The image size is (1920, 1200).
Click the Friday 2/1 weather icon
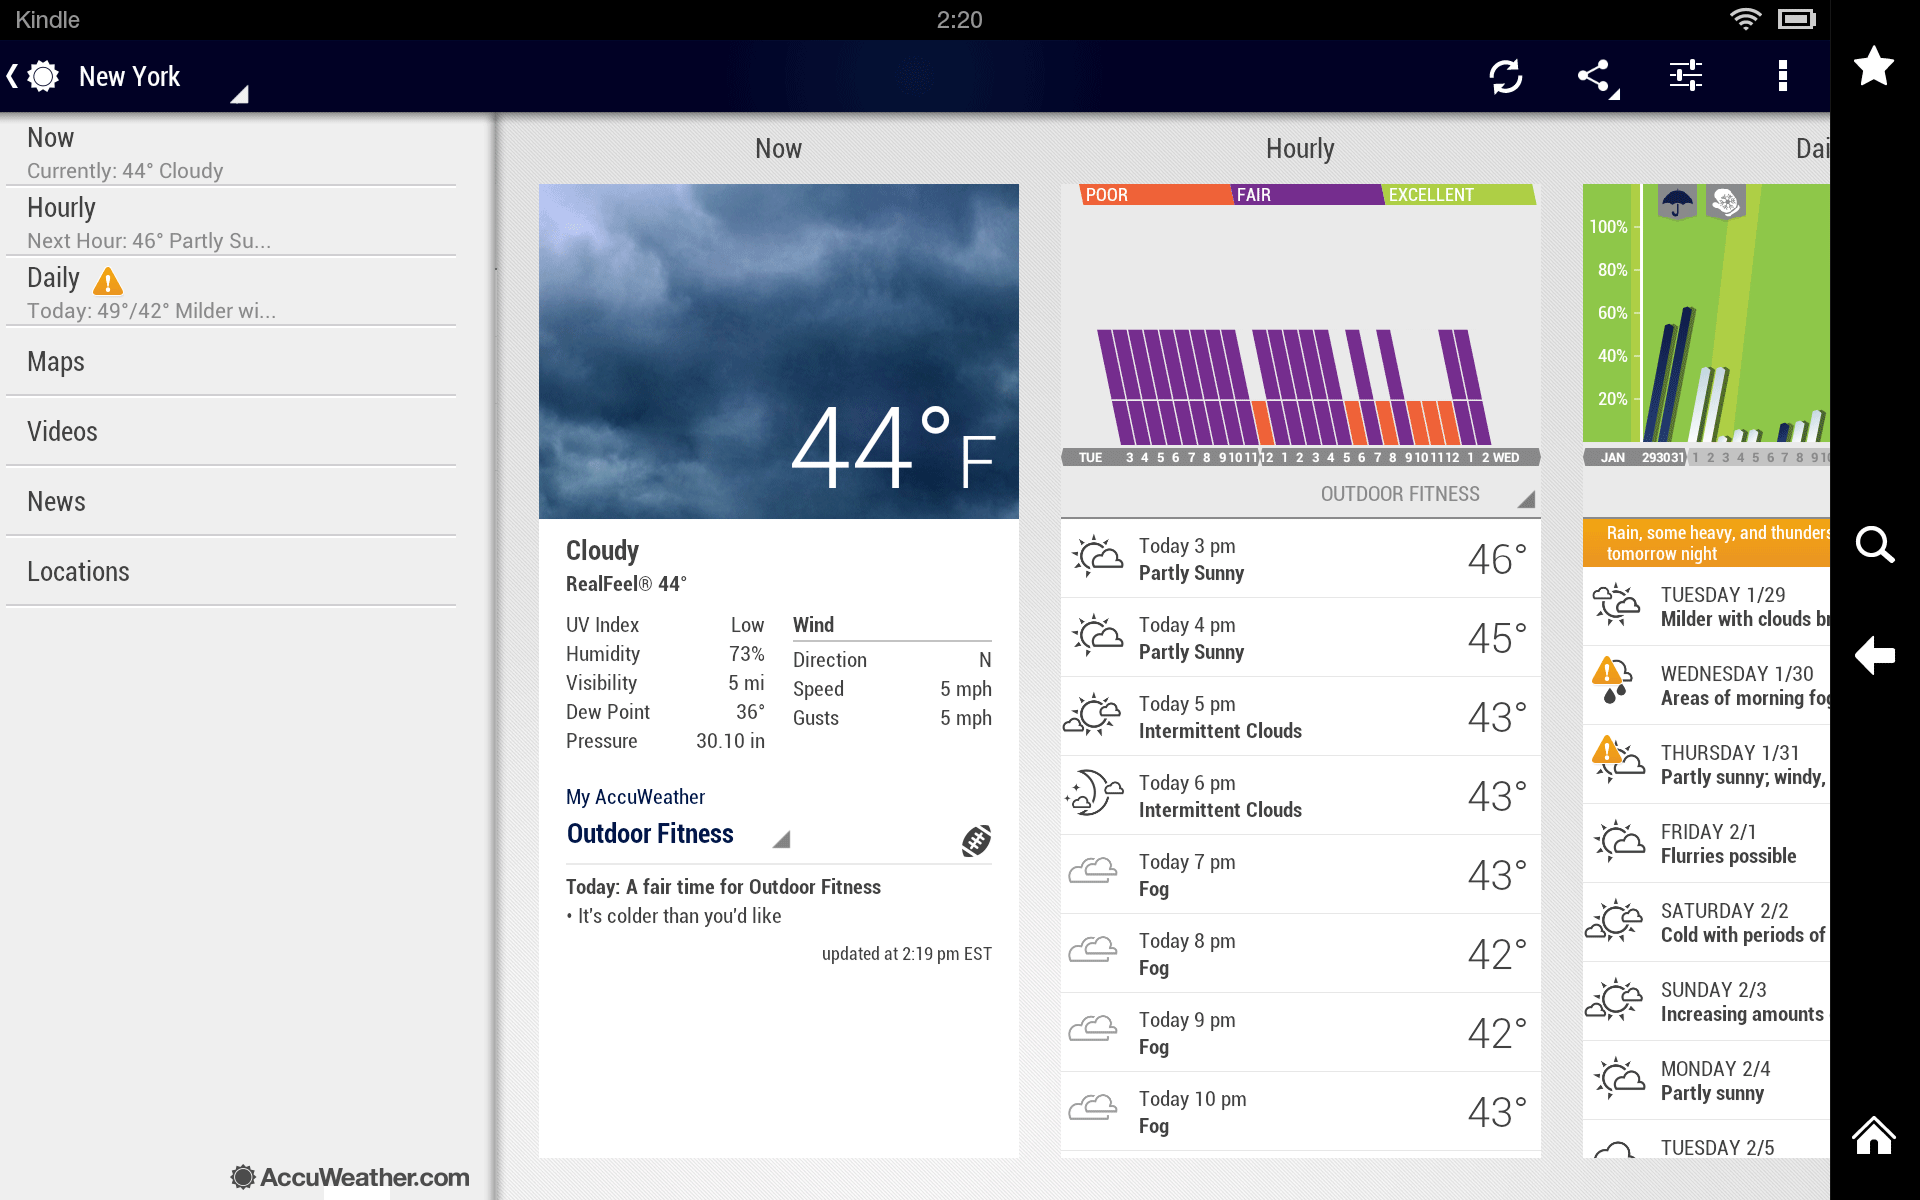[x=1617, y=842]
